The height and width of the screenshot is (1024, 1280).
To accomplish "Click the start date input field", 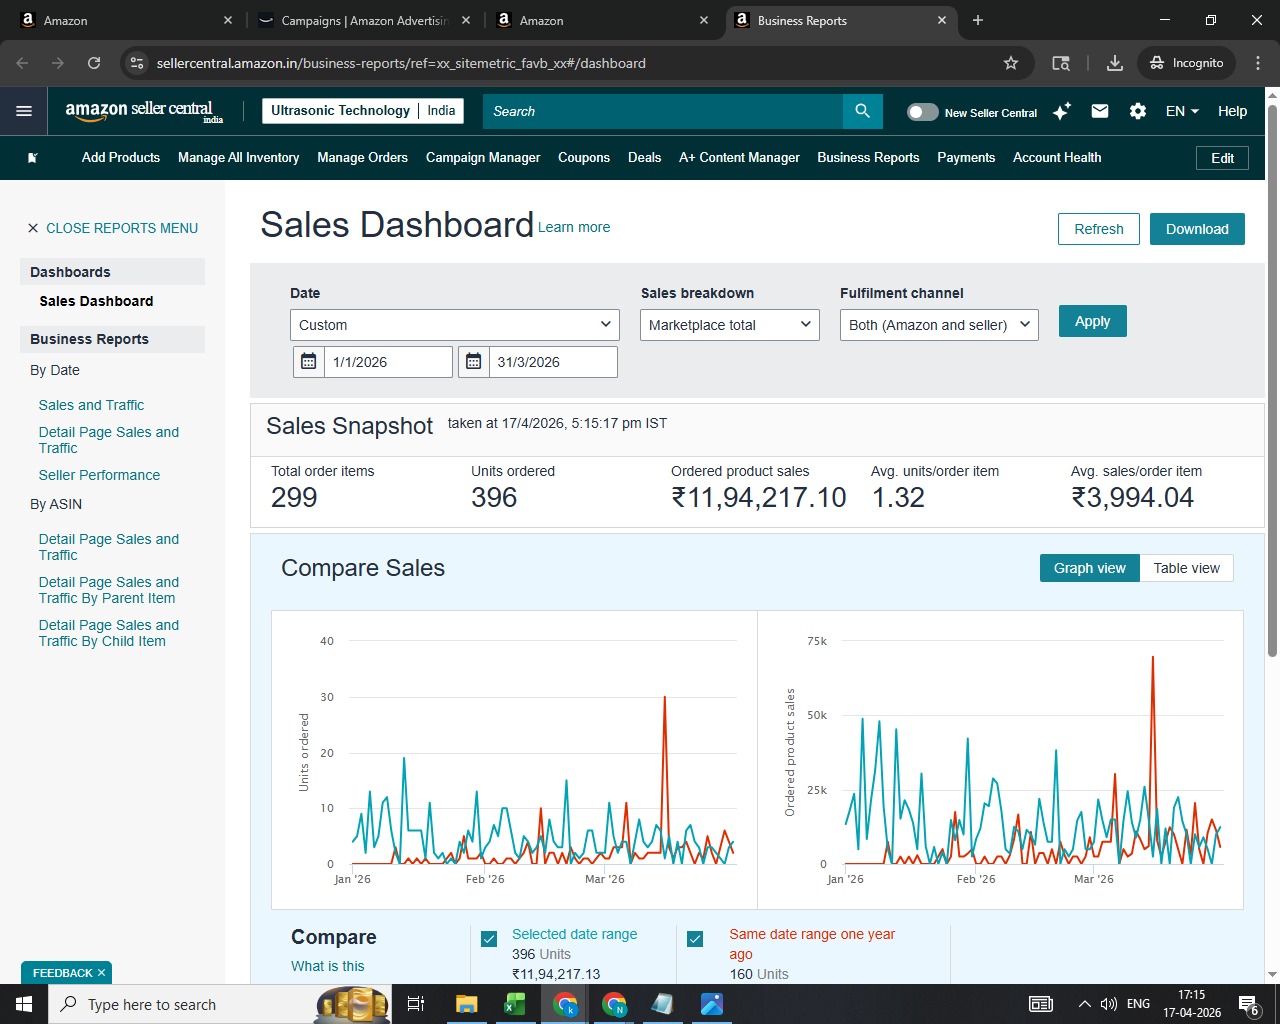I will coord(388,362).
